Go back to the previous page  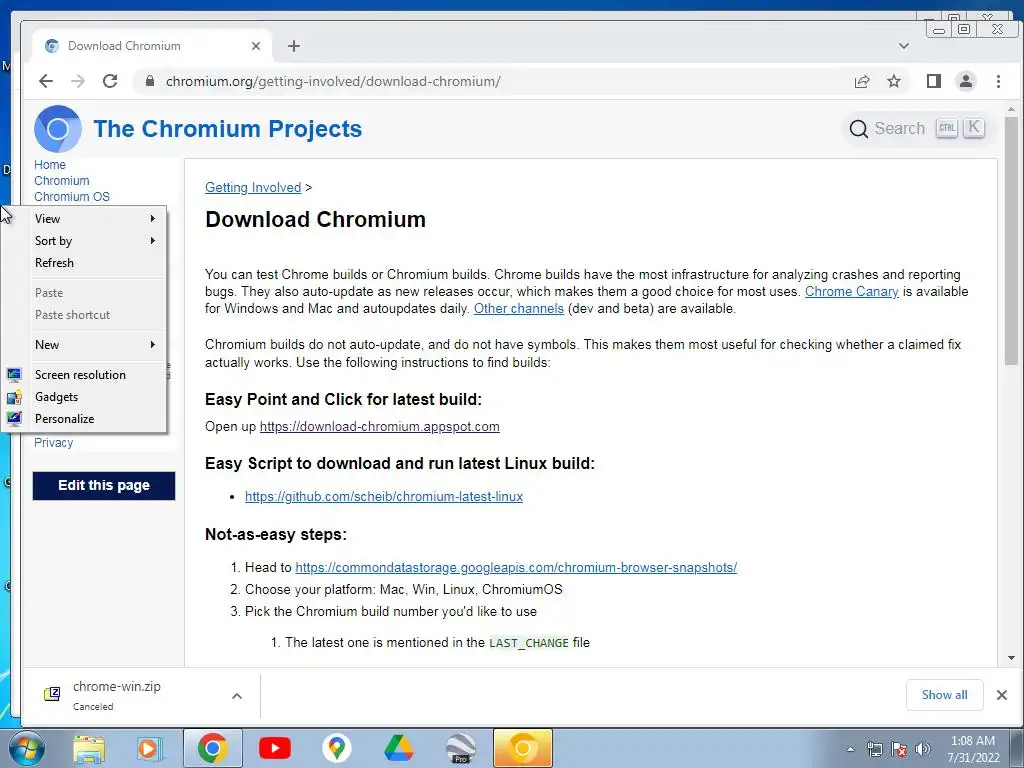pyautogui.click(x=46, y=81)
